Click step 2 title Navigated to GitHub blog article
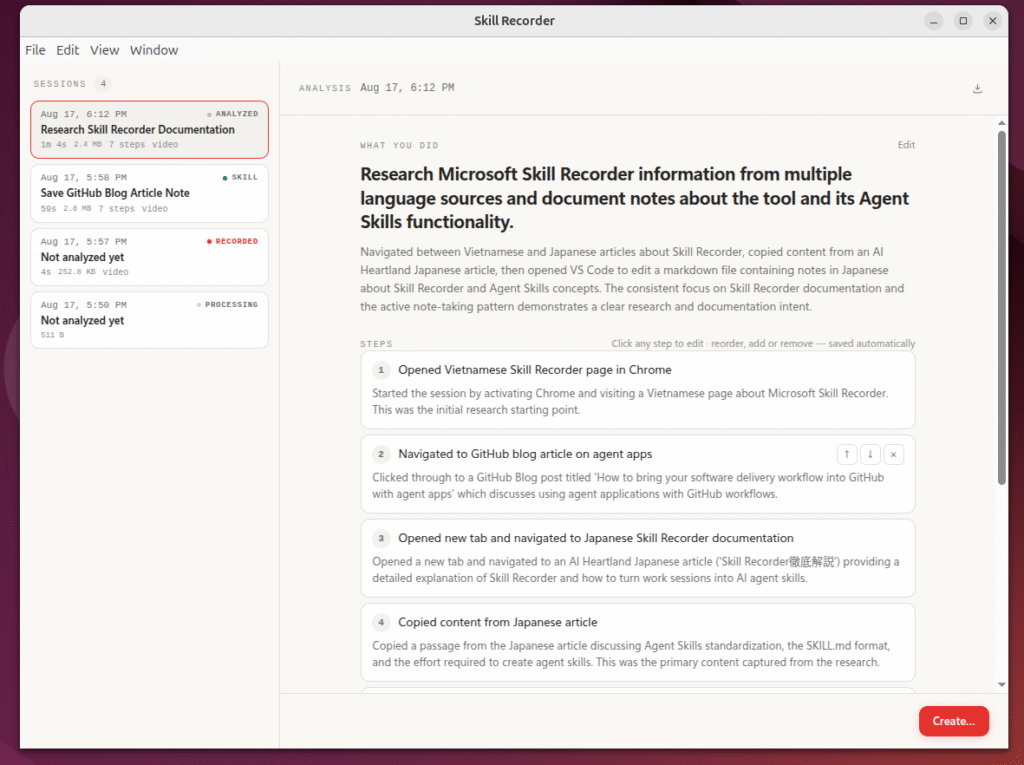The width and height of the screenshot is (1024, 765). (x=525, y=454)
